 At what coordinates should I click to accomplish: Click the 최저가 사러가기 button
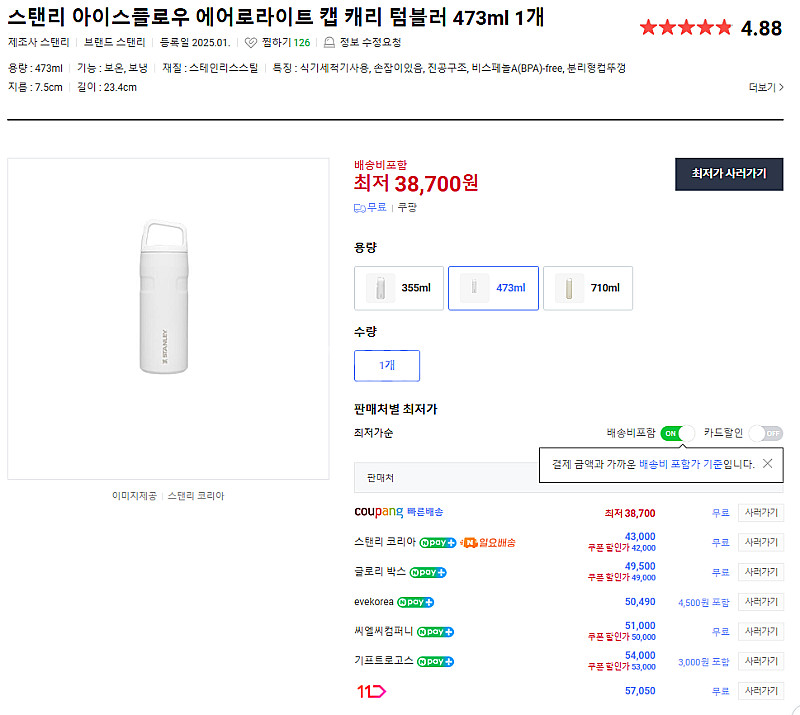[729, 174]
